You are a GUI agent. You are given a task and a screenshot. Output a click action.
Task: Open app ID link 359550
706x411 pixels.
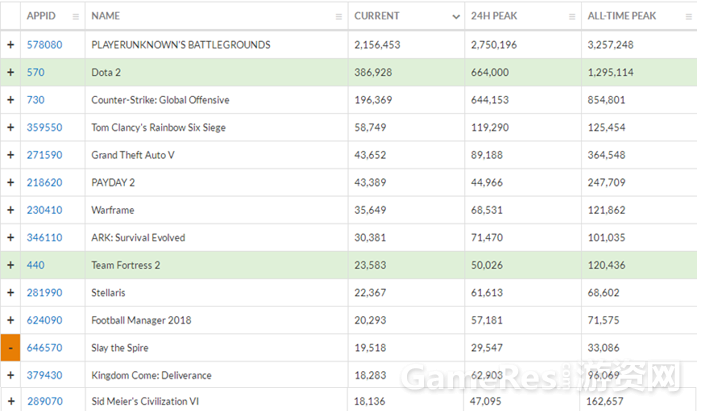click(44, 127)
